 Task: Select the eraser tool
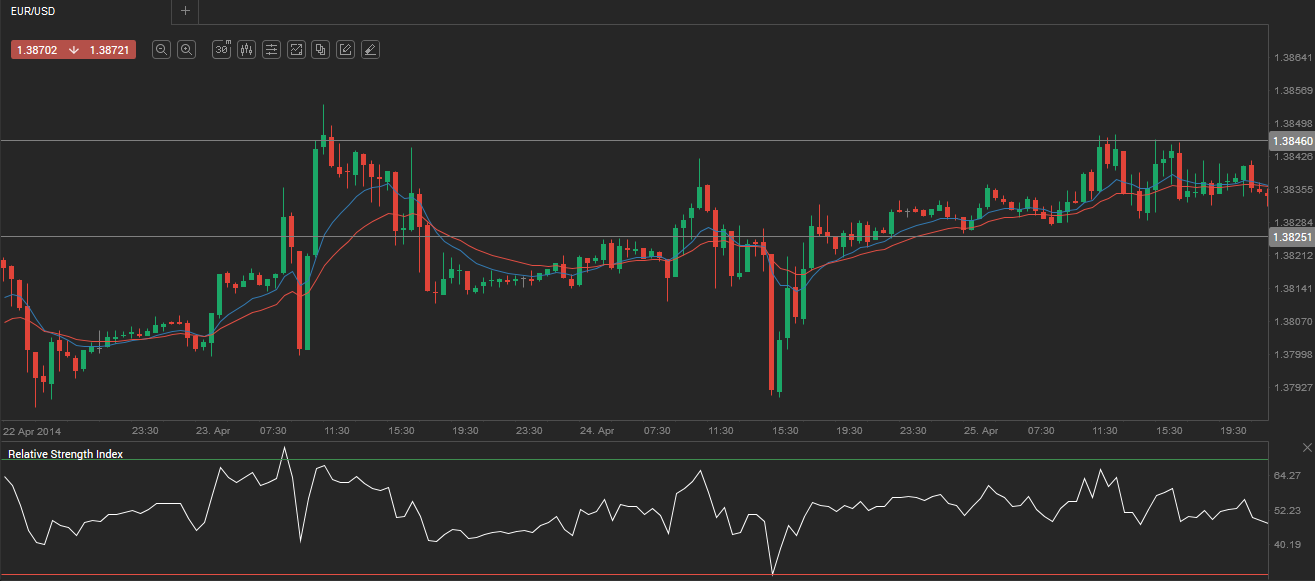pos(370,49)
